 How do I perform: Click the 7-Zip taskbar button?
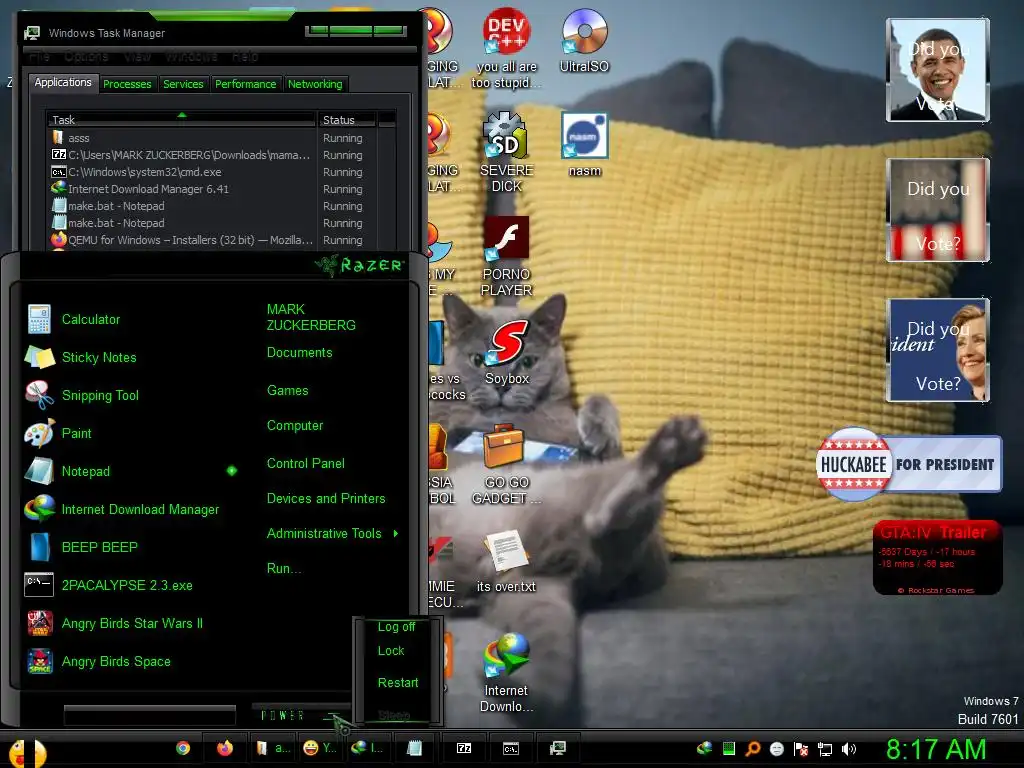pyautogui.click(x=464, y=748)
